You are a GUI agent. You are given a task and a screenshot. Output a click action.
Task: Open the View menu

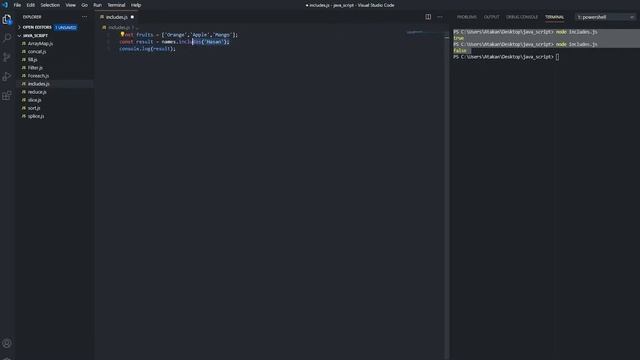tap(71, 5)
